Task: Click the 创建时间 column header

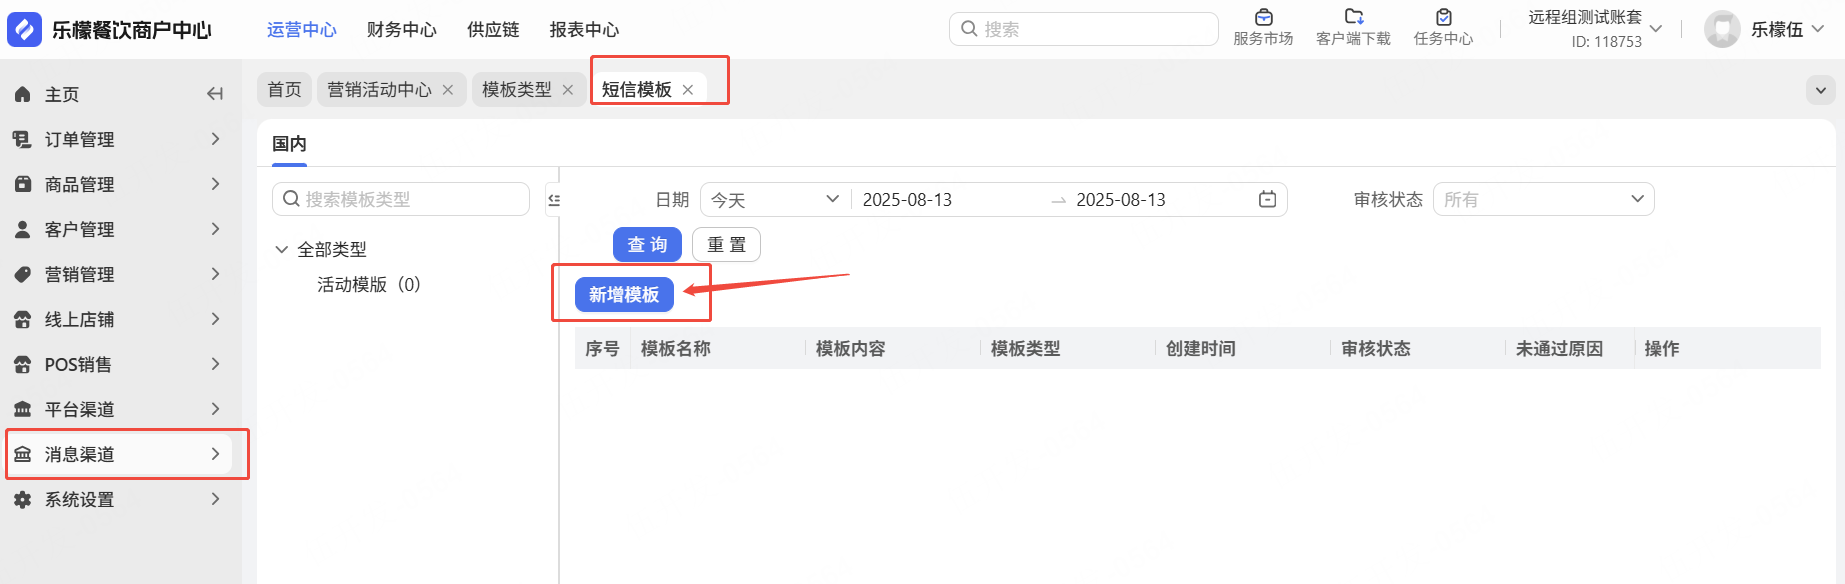Action: coord(1201,349)
